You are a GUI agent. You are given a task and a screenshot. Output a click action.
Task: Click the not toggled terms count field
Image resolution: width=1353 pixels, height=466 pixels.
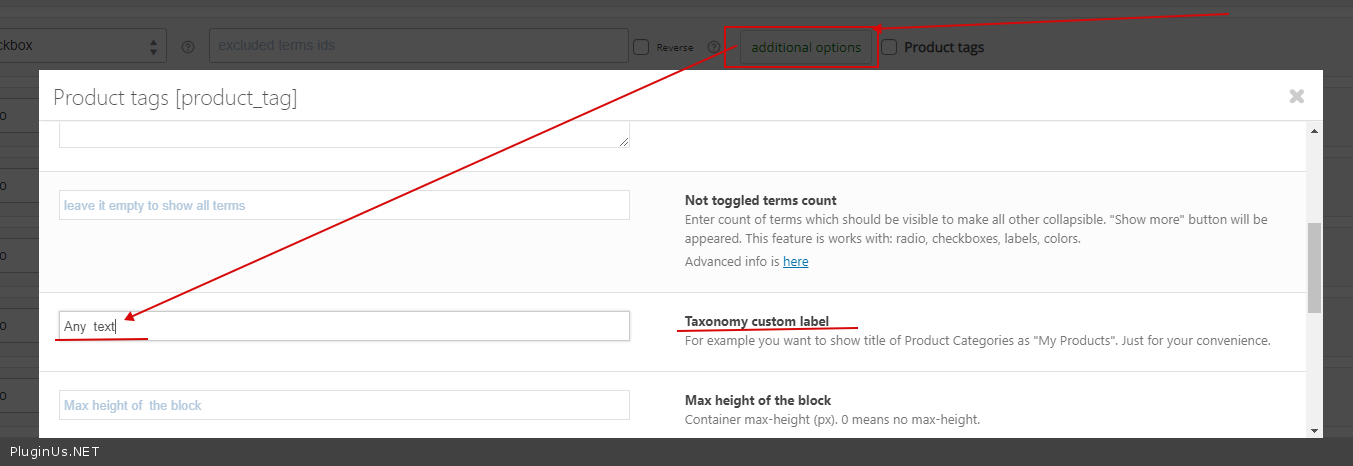click(344, 205)
